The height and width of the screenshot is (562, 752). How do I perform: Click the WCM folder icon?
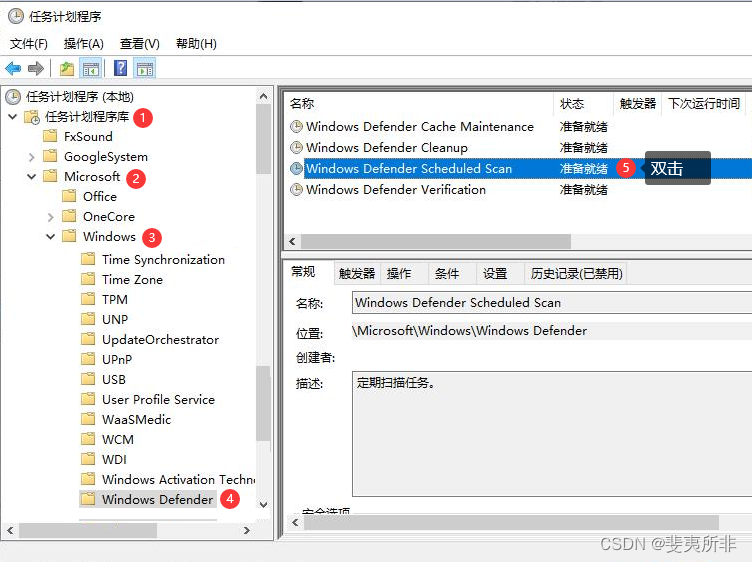click(x=88, y=439)
